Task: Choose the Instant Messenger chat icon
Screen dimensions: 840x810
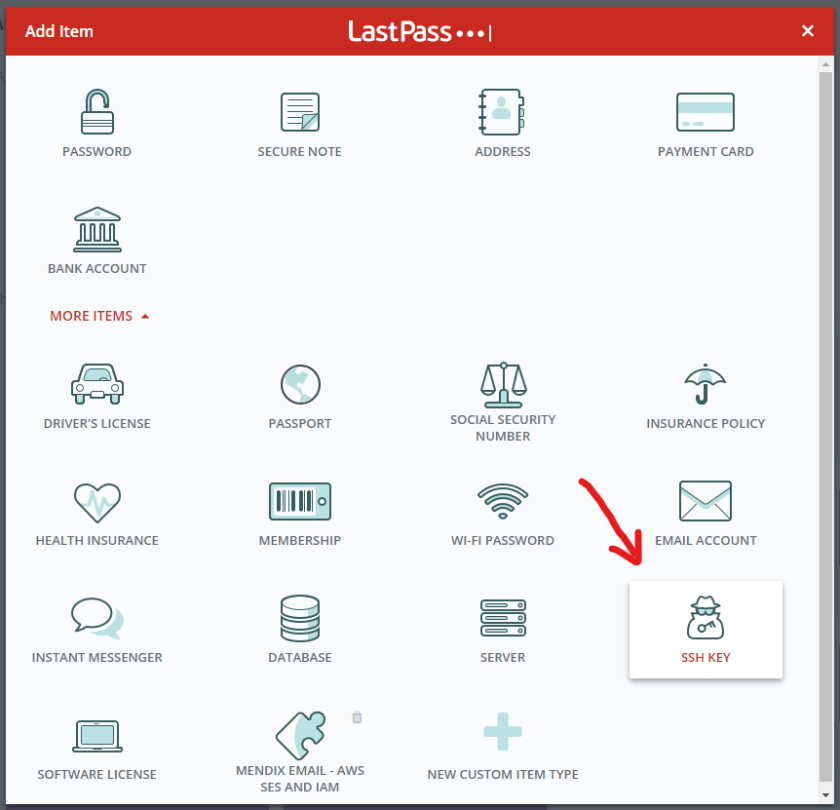Action: tap(97, 619)
